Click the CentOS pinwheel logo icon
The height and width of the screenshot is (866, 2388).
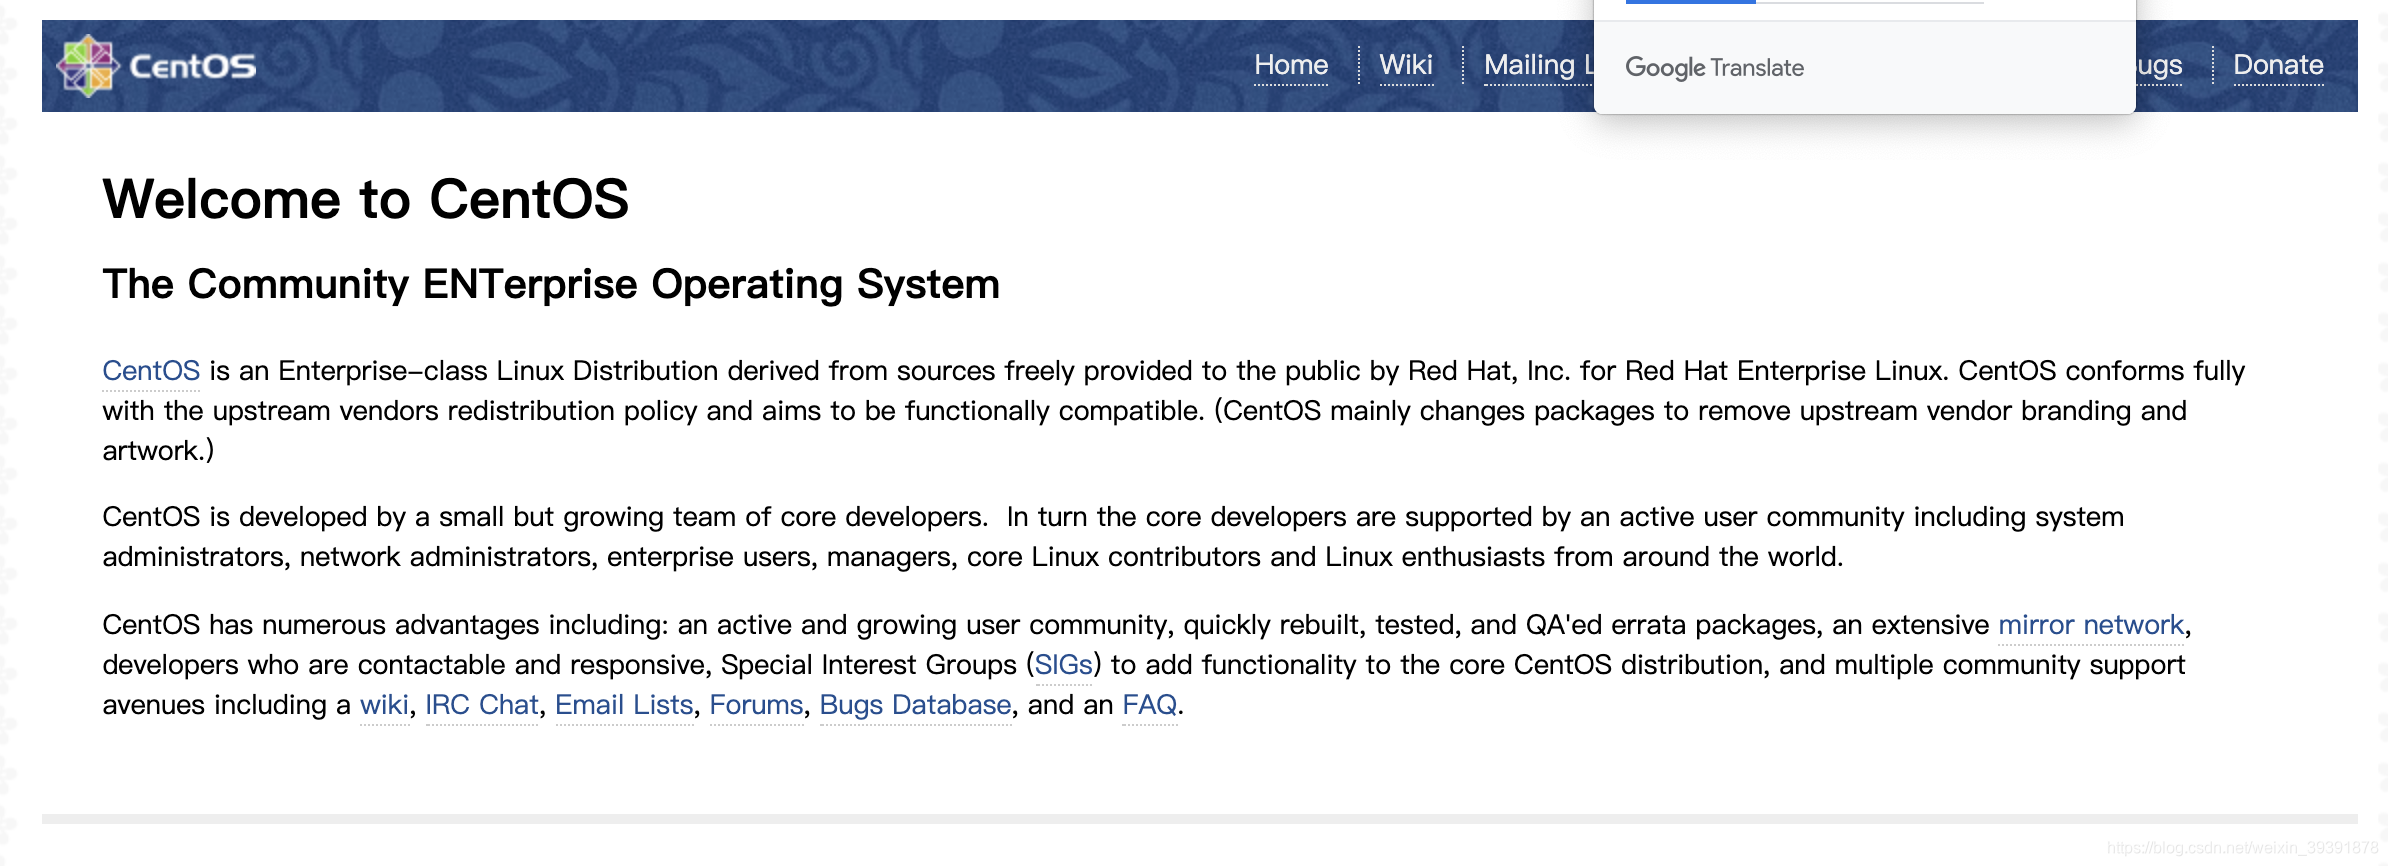[x=88, y=66]
